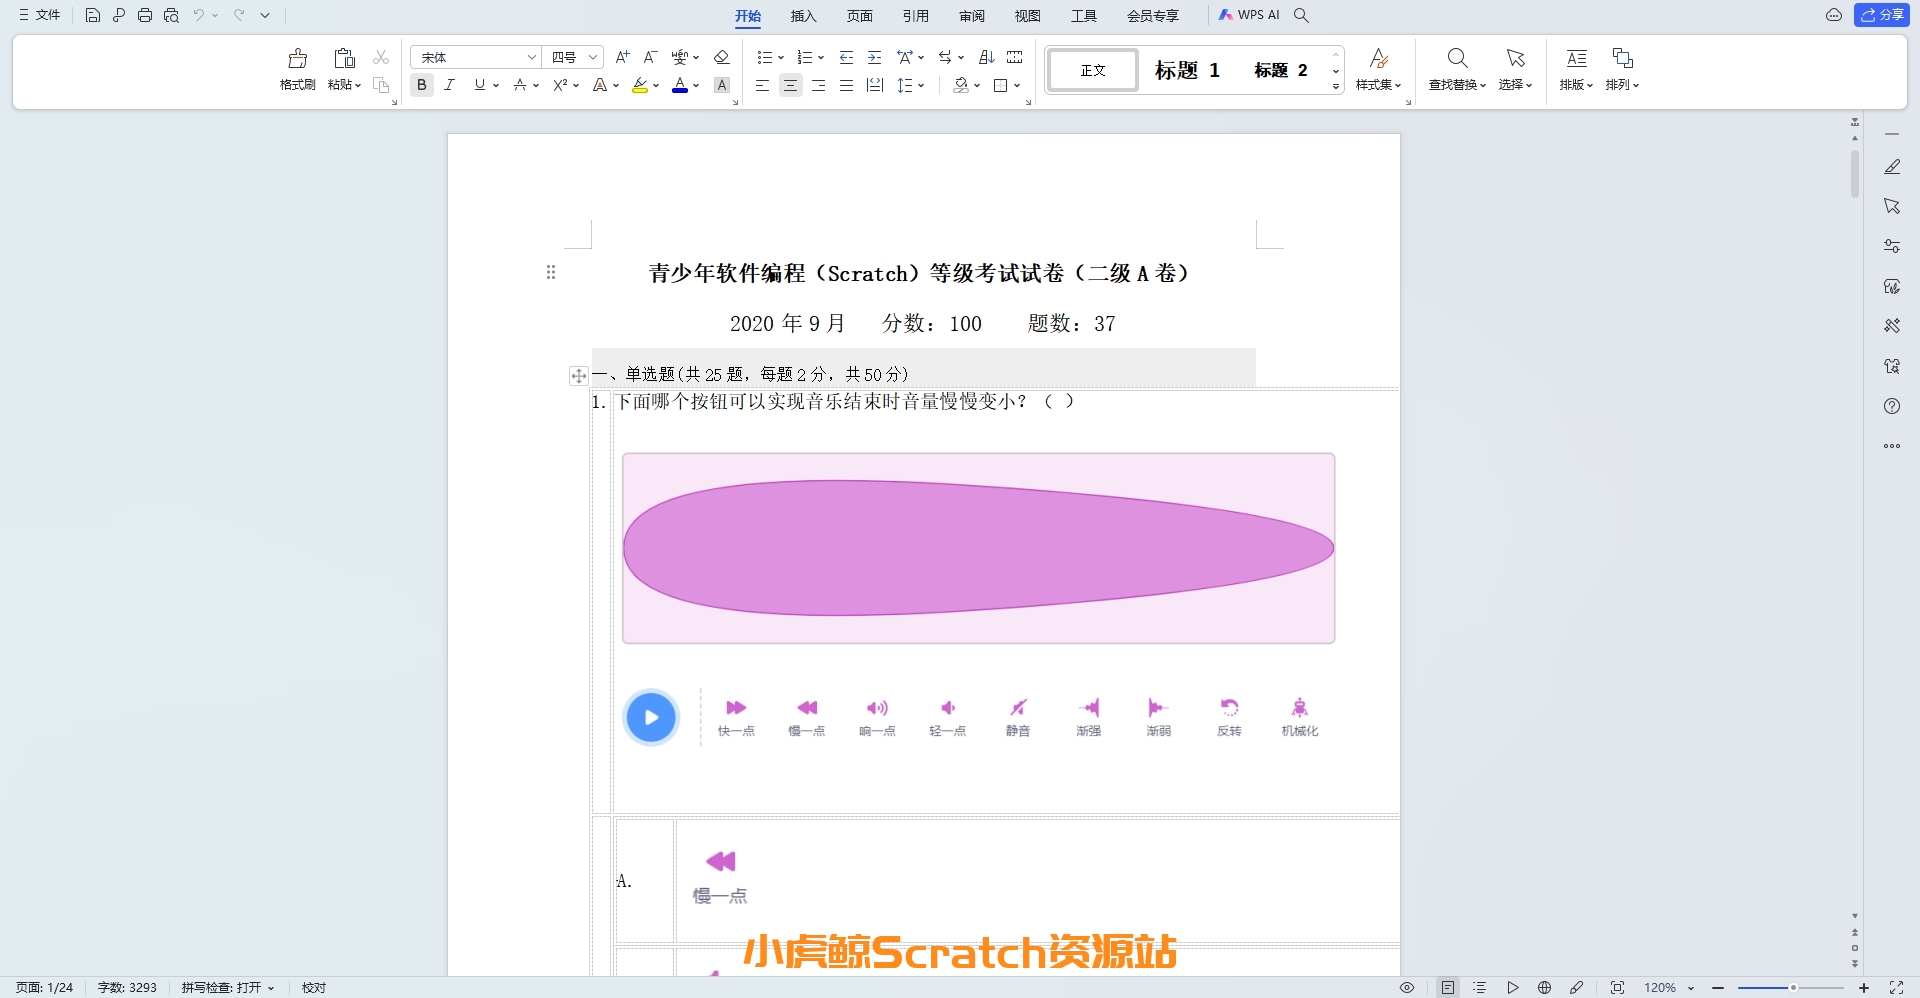Switch to the 审阅 Review tab
The image size is (1920, 998).
coord(972,15)
